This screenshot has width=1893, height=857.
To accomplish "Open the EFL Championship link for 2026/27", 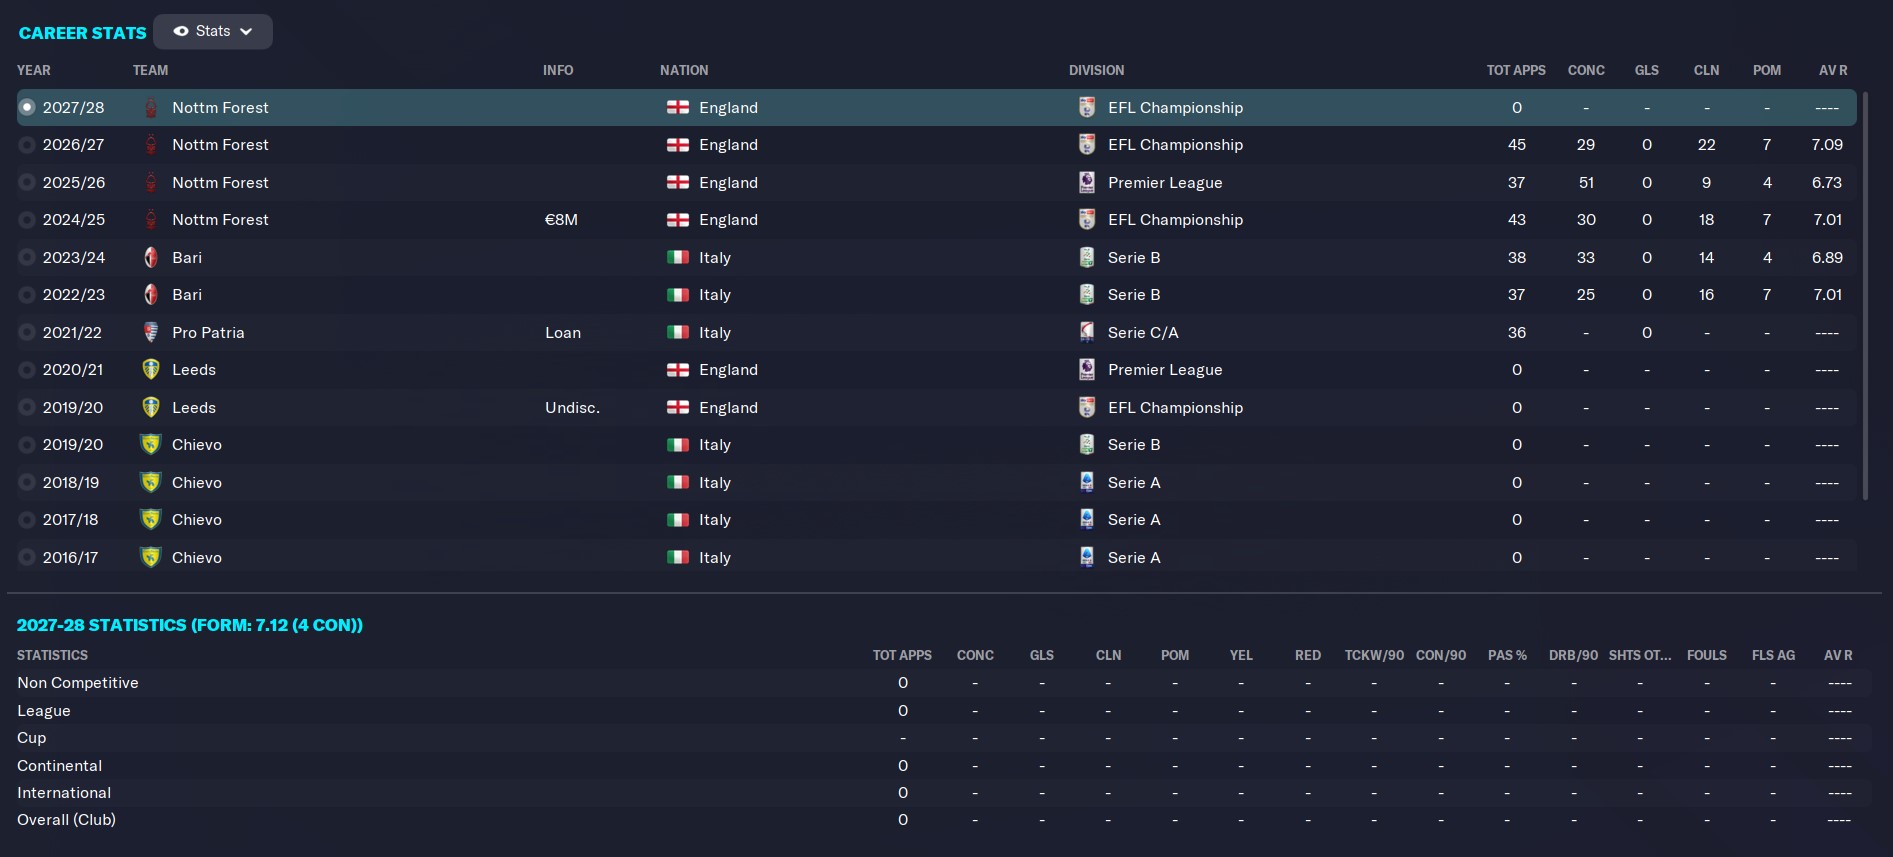I will (x=1175, y=145).
